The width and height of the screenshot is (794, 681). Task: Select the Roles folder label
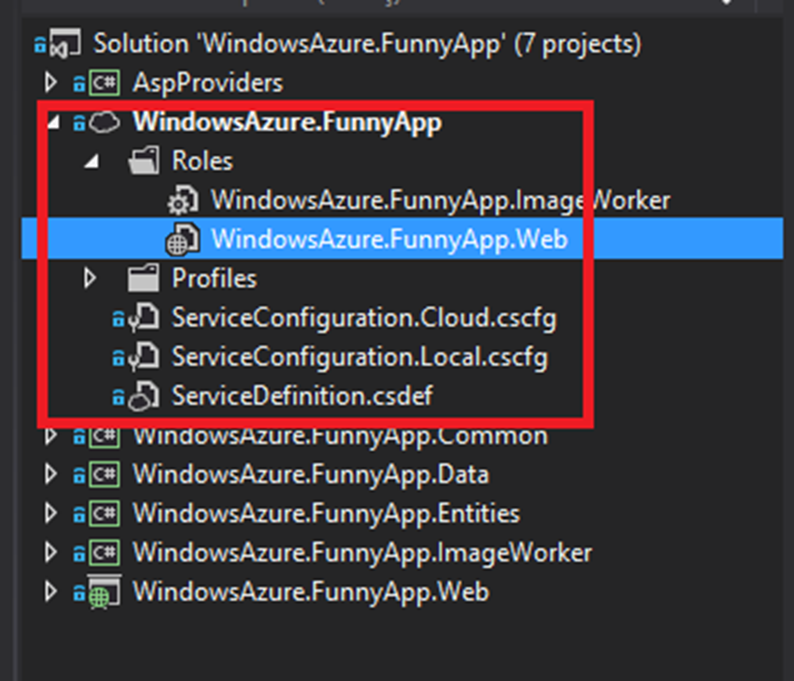click(202, 161)
